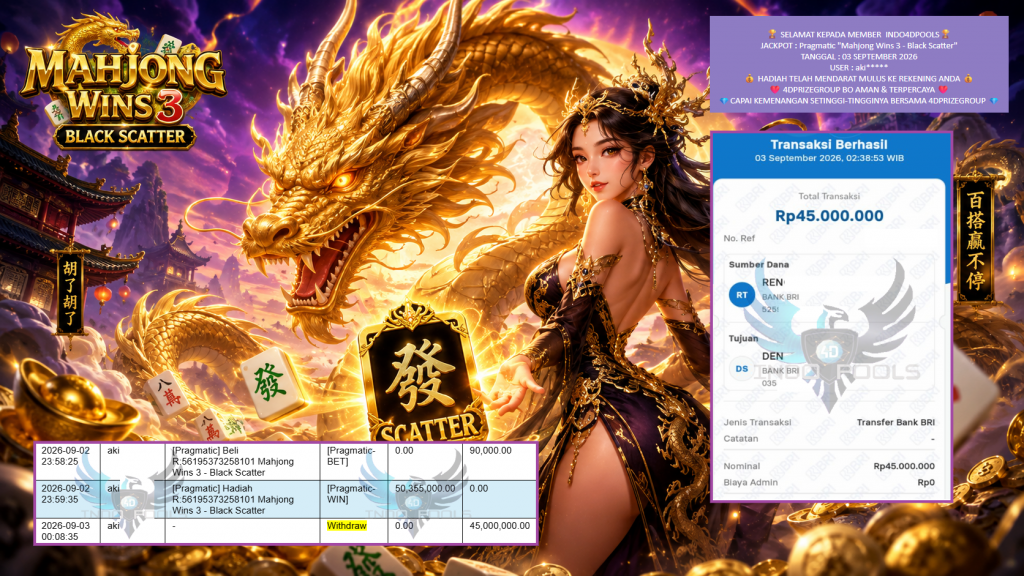Select the Transaksi Berhasil header

(x=829, y=144)
